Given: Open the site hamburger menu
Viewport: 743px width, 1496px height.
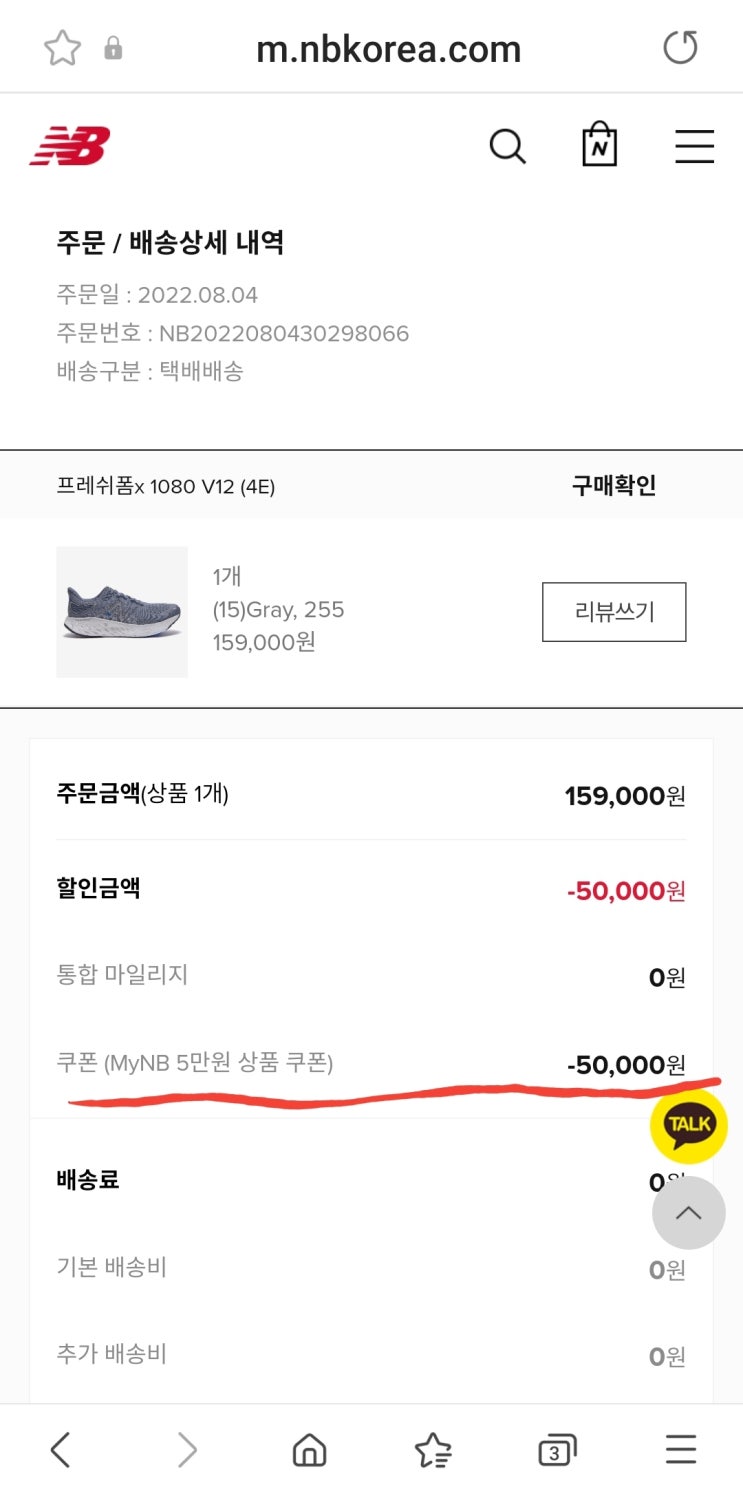Looking at the screenshot, I should (x=694, y=147).
